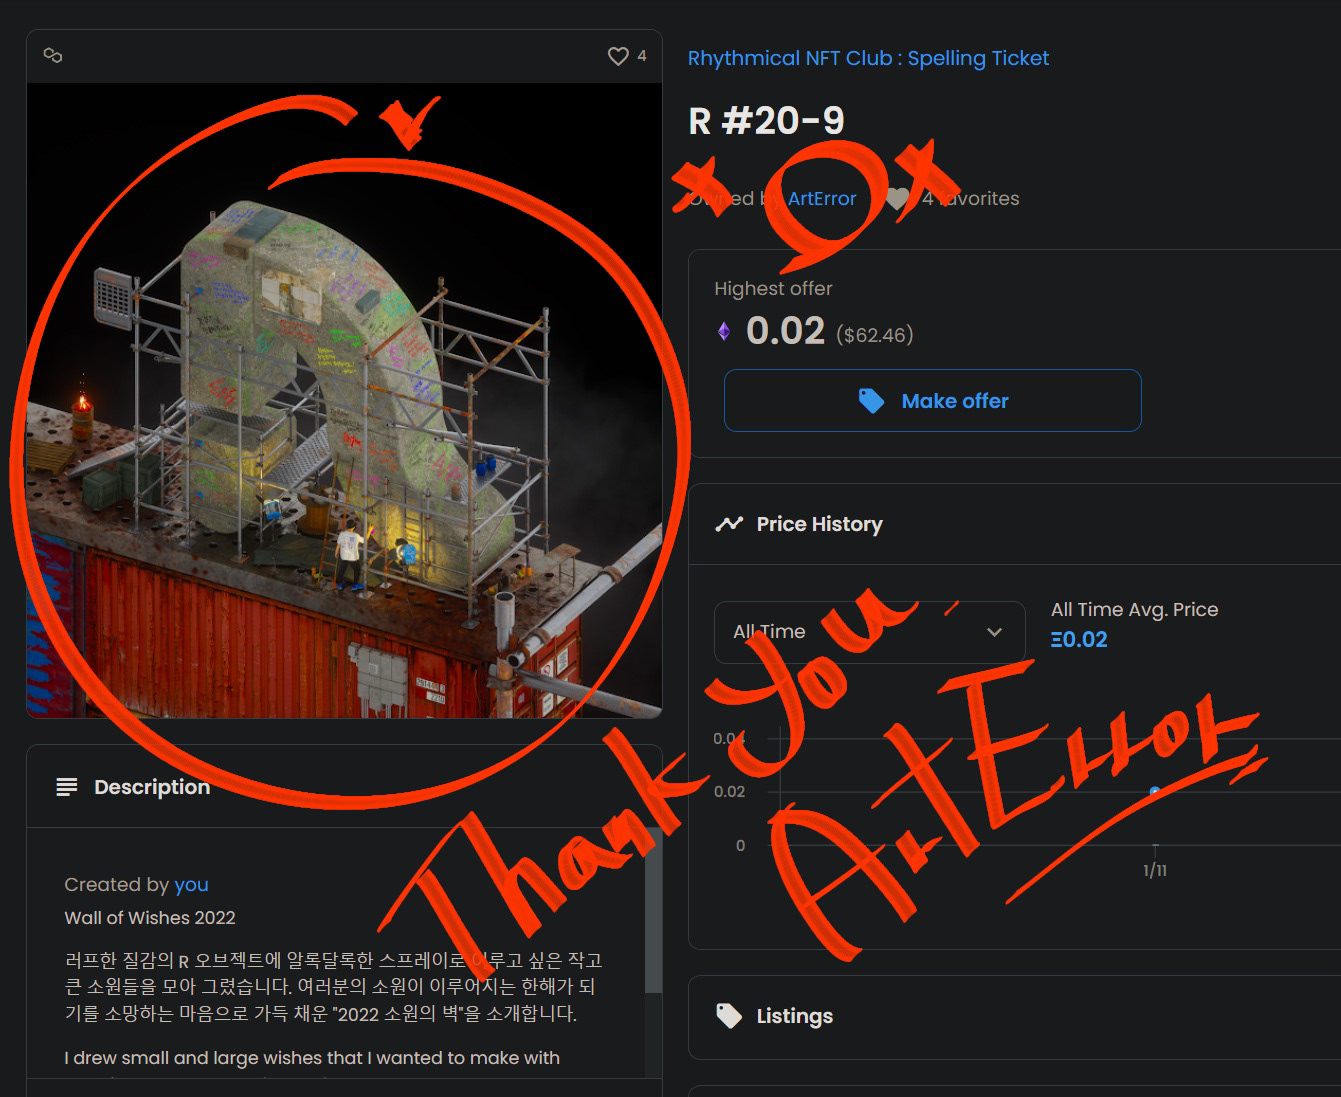1341x1097 pixels.
Task: Toggle the heart favorite icon above the artwork
Action: [618, 56]
